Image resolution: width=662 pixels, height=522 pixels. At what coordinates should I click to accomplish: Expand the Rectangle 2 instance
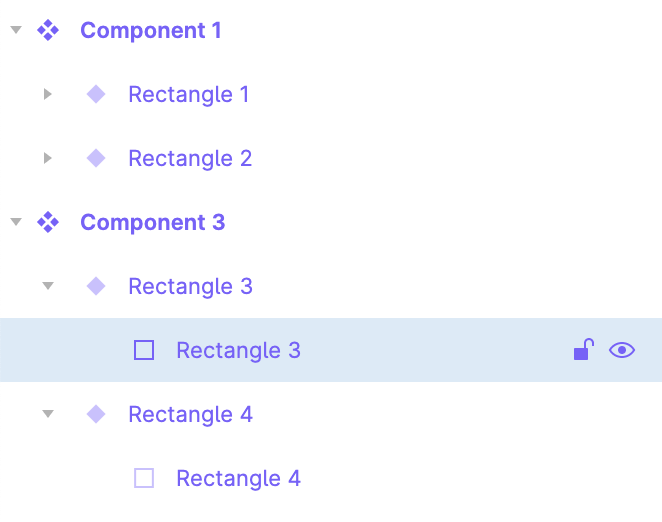coord(48,158)
